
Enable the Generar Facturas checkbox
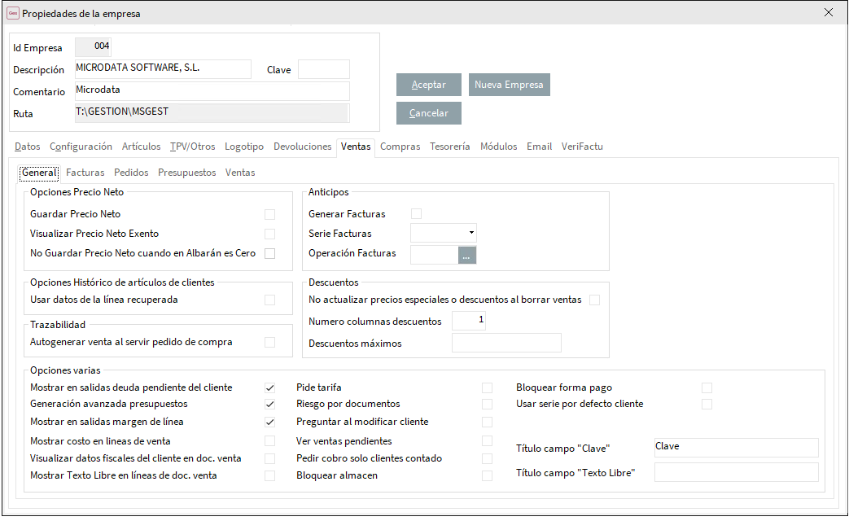416,214
